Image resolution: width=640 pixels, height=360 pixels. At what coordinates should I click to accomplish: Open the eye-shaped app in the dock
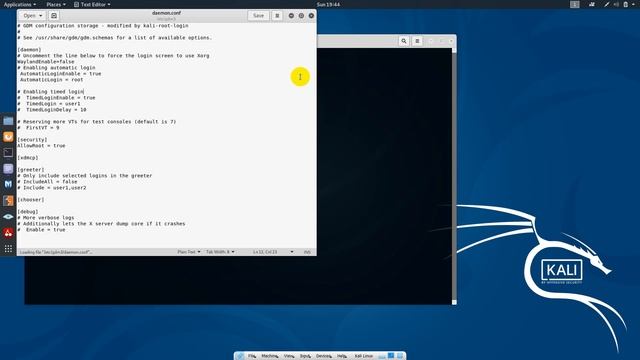[x=8, y=217]
